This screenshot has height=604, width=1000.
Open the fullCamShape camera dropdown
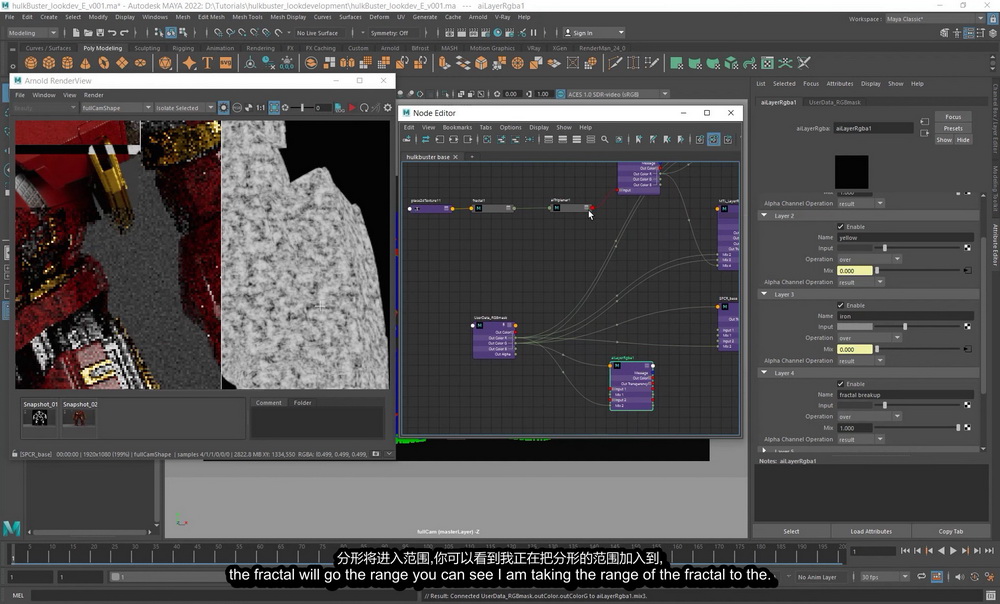pyautogui.click(x=116, y=108)
